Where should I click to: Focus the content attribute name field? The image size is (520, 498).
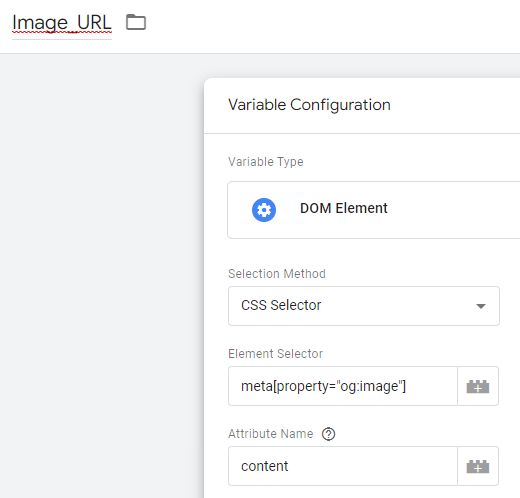(x=343, y=466)
